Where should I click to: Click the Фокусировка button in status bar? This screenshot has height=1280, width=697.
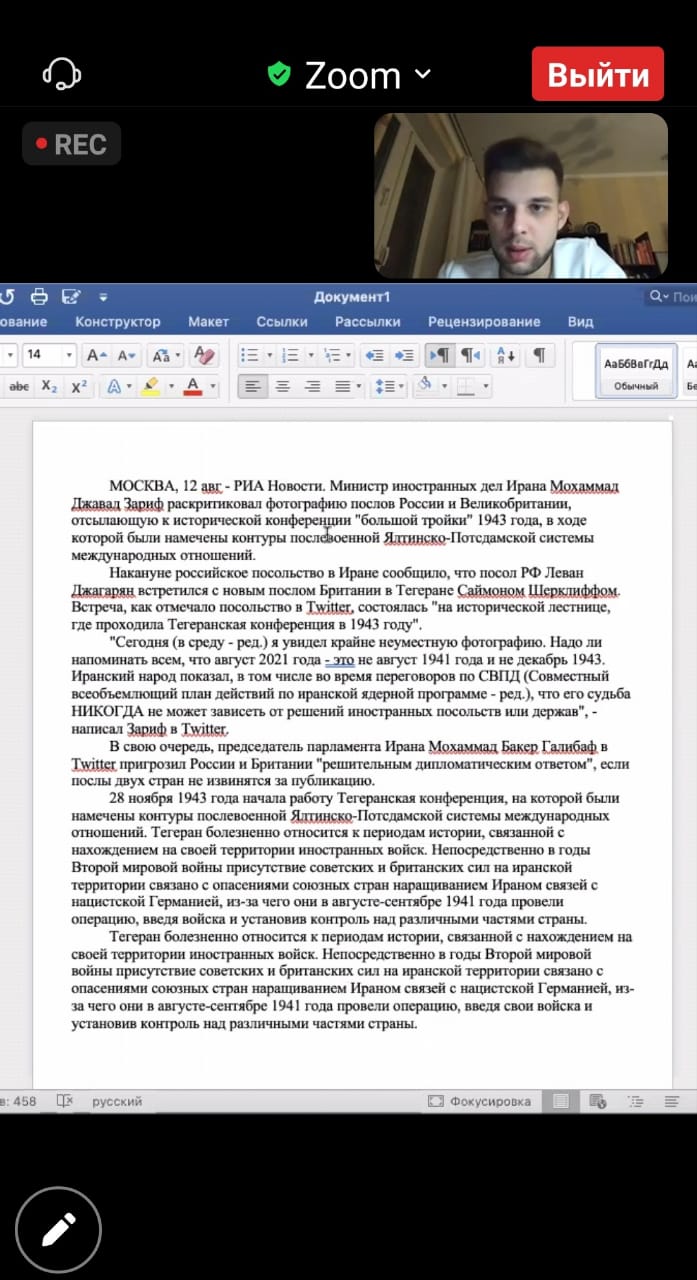[479, 1101]
